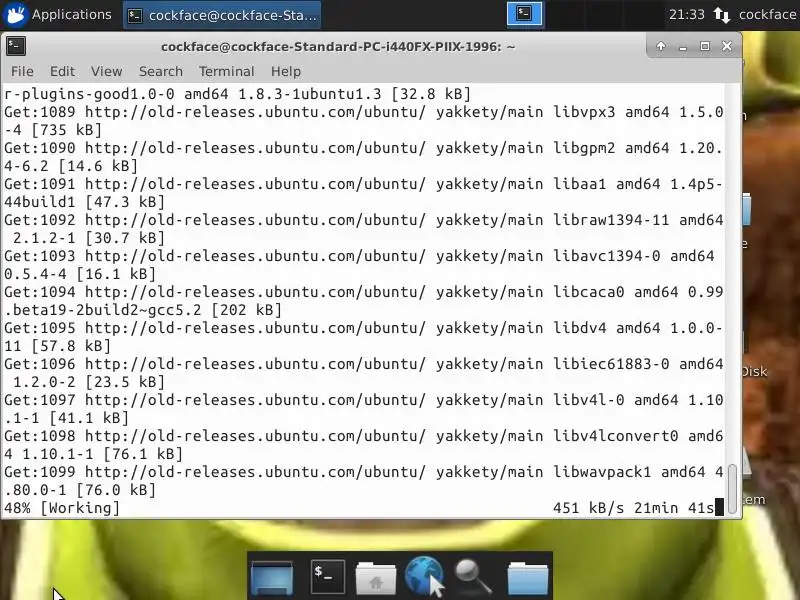Viewport: 800px width, 600px height.
Task: Open the Search menu
Action: point(161,71)
